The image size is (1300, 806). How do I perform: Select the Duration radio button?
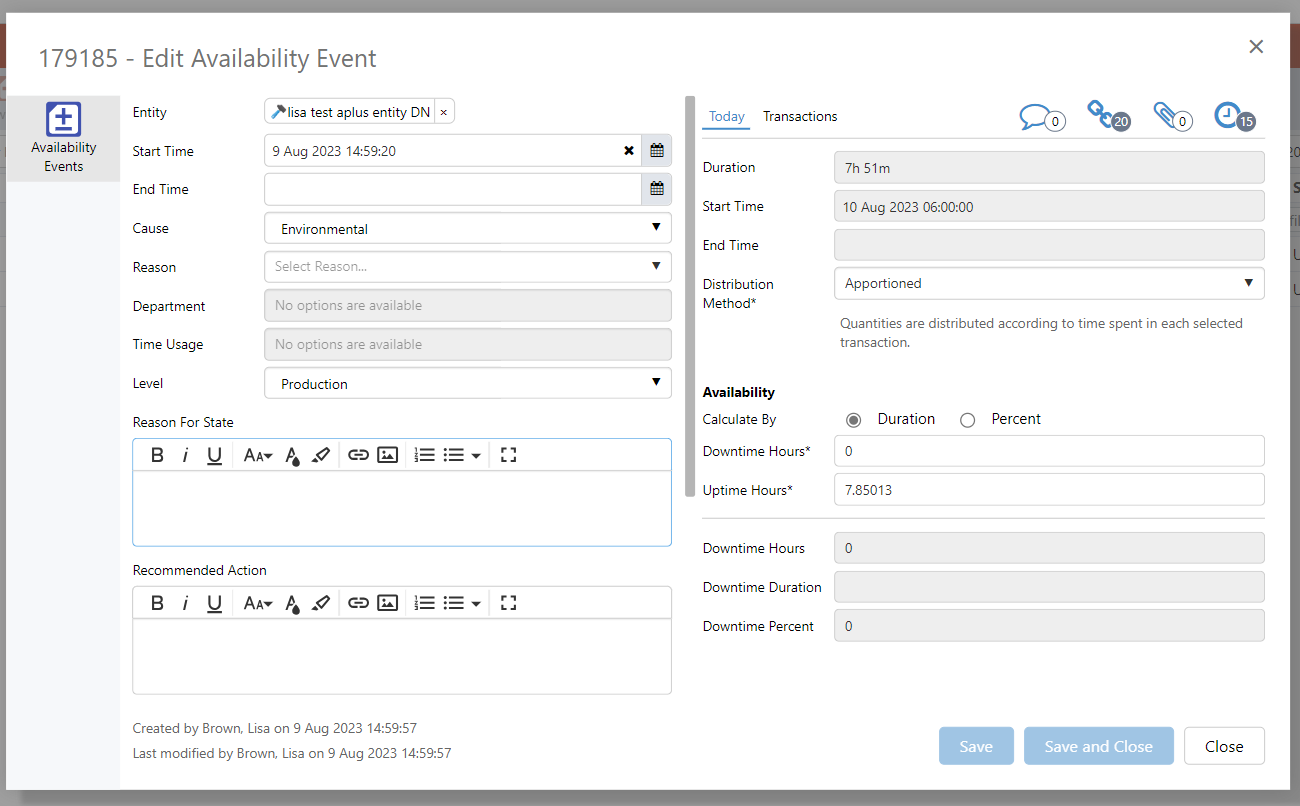coord(854,420)
